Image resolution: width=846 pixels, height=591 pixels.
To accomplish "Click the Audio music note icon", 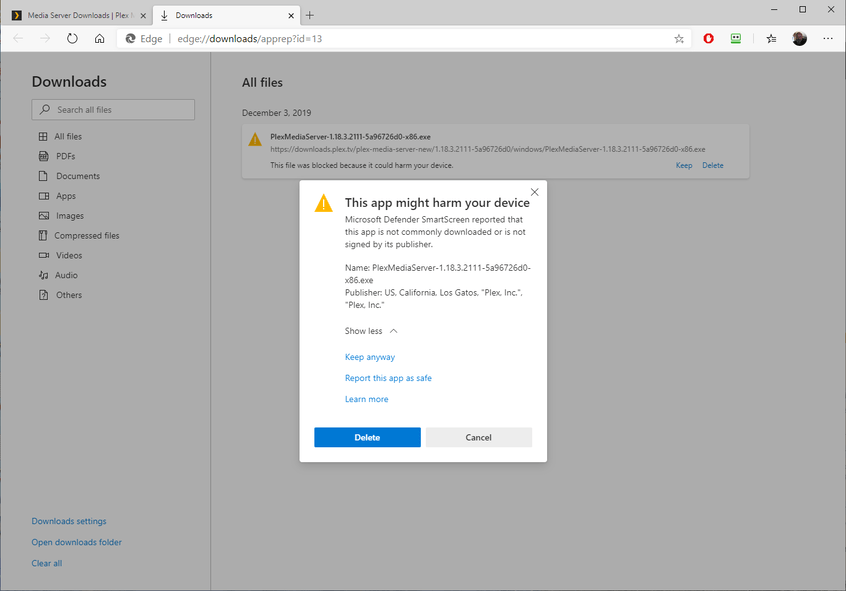I will [x=43, y=275].
